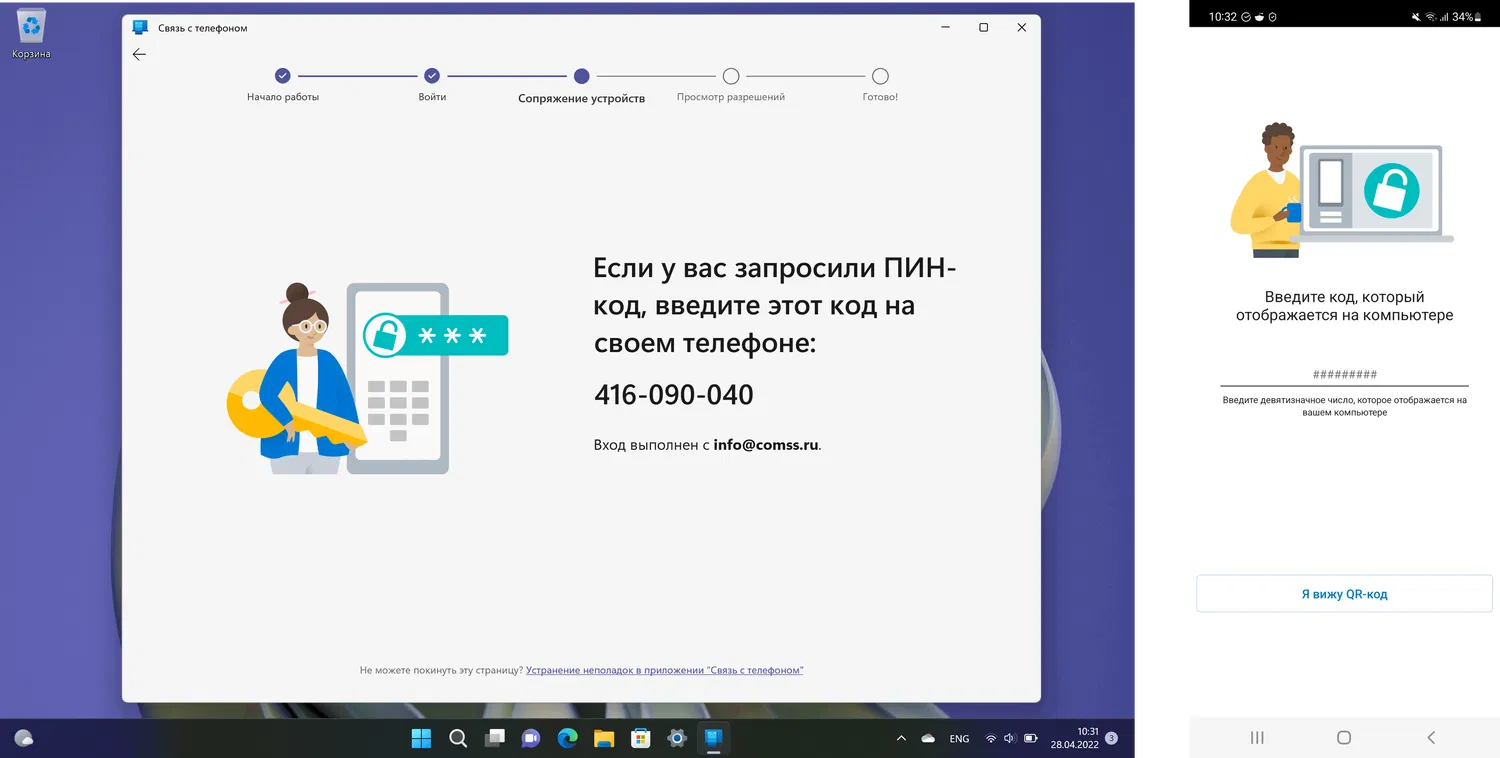Click the Wi-Fi icon in the Windows tray
This screenshot has height=758, width=1500.
(991, 738)
